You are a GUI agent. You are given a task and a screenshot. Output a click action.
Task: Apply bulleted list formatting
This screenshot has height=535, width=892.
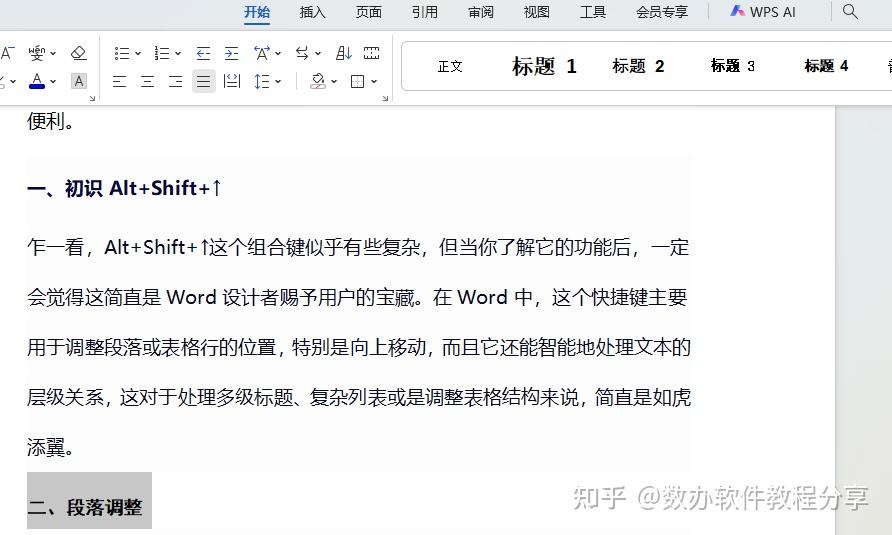(x=122, y=53)
